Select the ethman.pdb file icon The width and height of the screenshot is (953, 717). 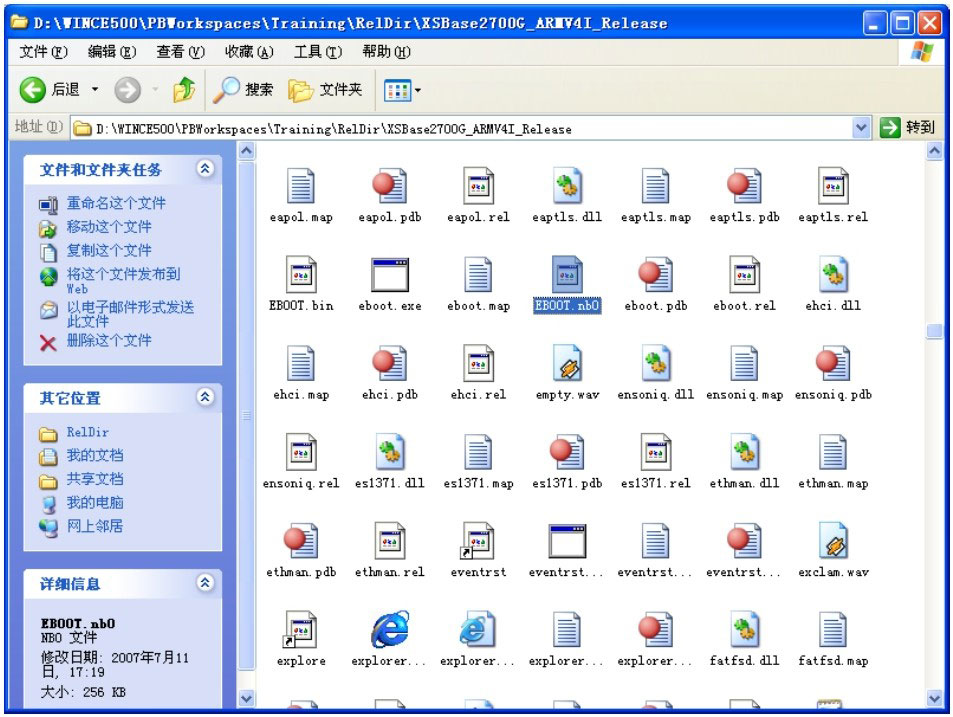[x=301, y=541]
